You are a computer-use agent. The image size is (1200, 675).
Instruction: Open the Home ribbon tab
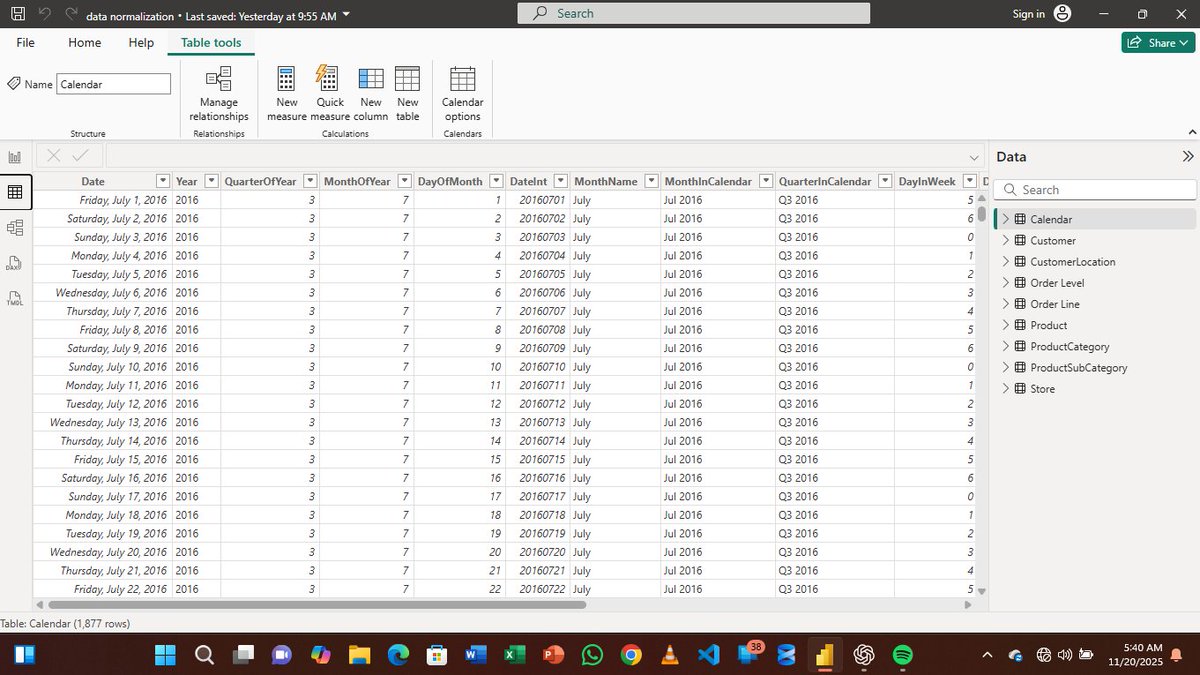coord(84,42)
